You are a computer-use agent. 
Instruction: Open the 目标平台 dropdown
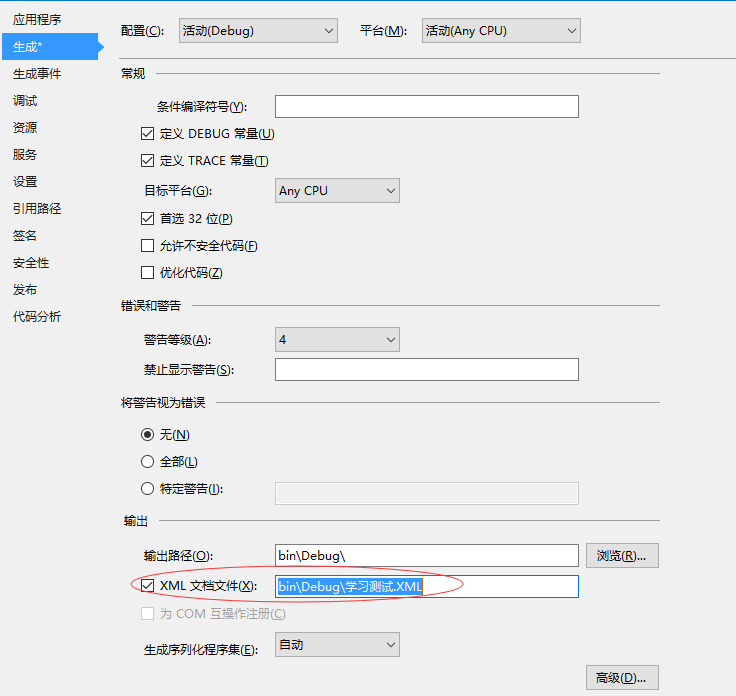[x=337, y=191]
